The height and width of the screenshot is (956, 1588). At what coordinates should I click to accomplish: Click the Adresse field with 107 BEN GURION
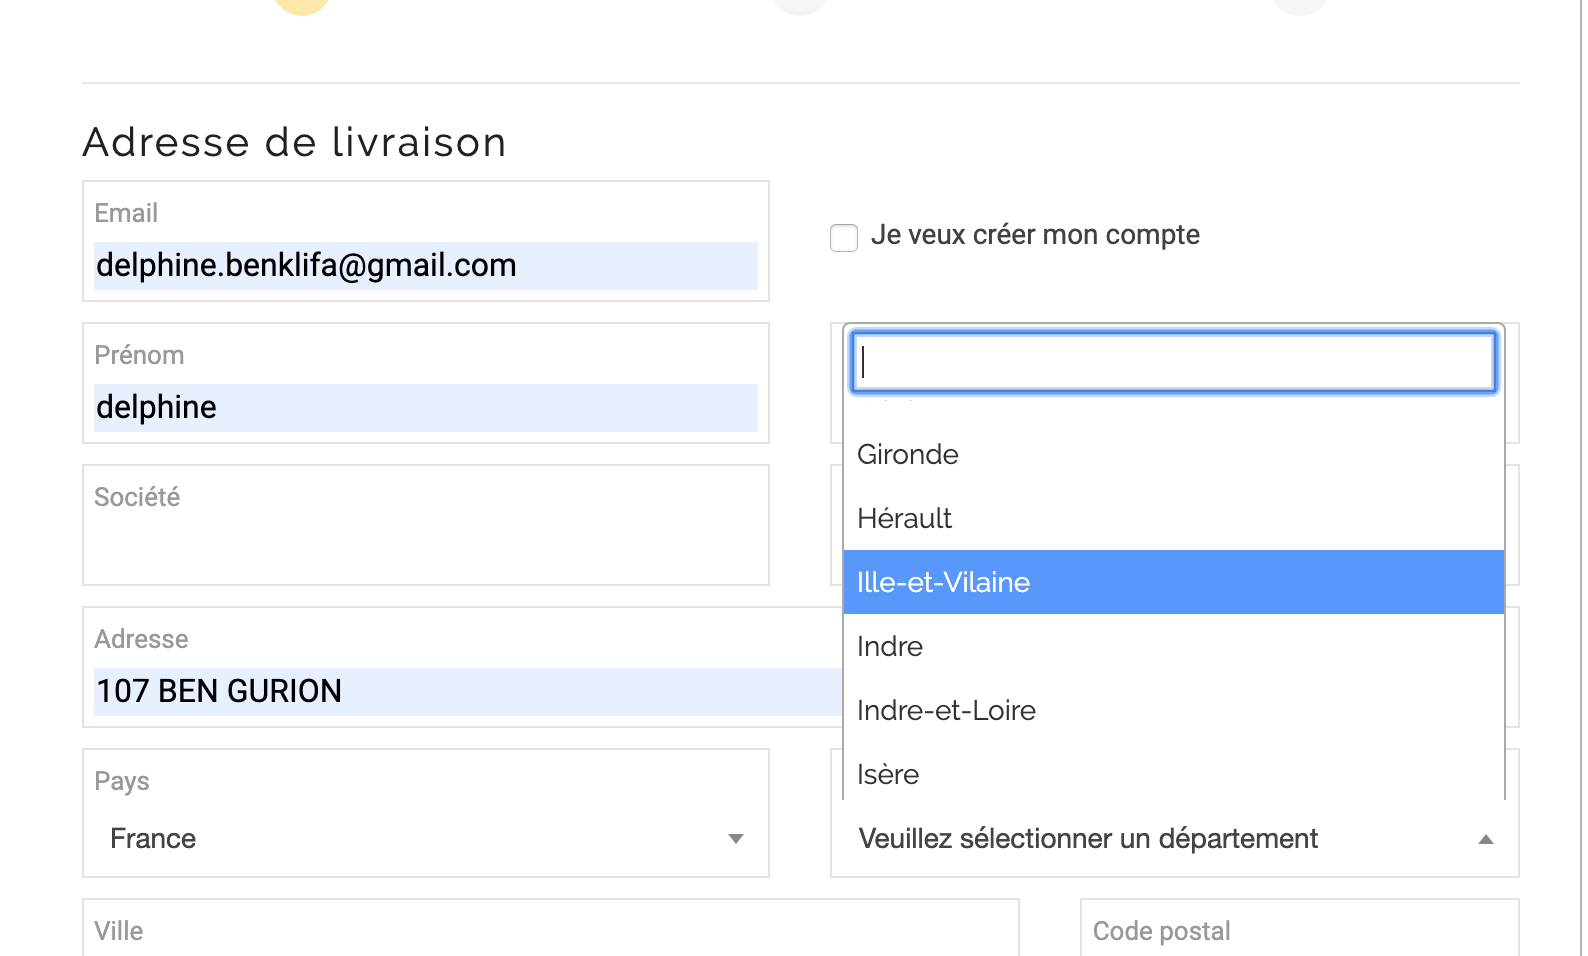(468, 692)
